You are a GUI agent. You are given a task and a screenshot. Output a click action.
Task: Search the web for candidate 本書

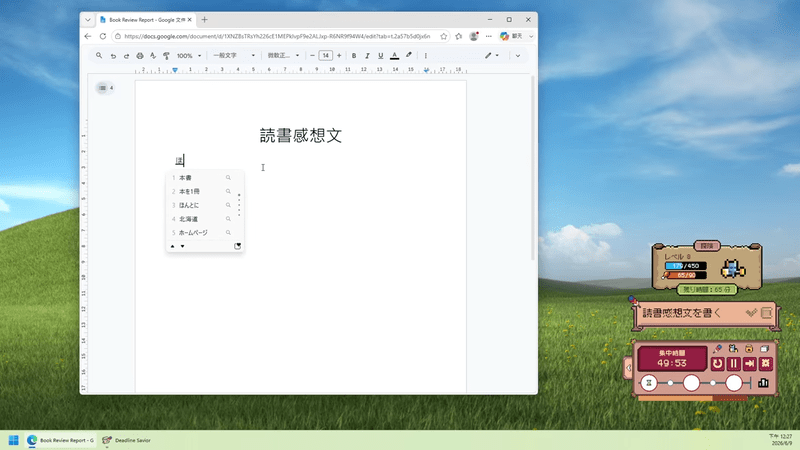click(x=228, y=178)
